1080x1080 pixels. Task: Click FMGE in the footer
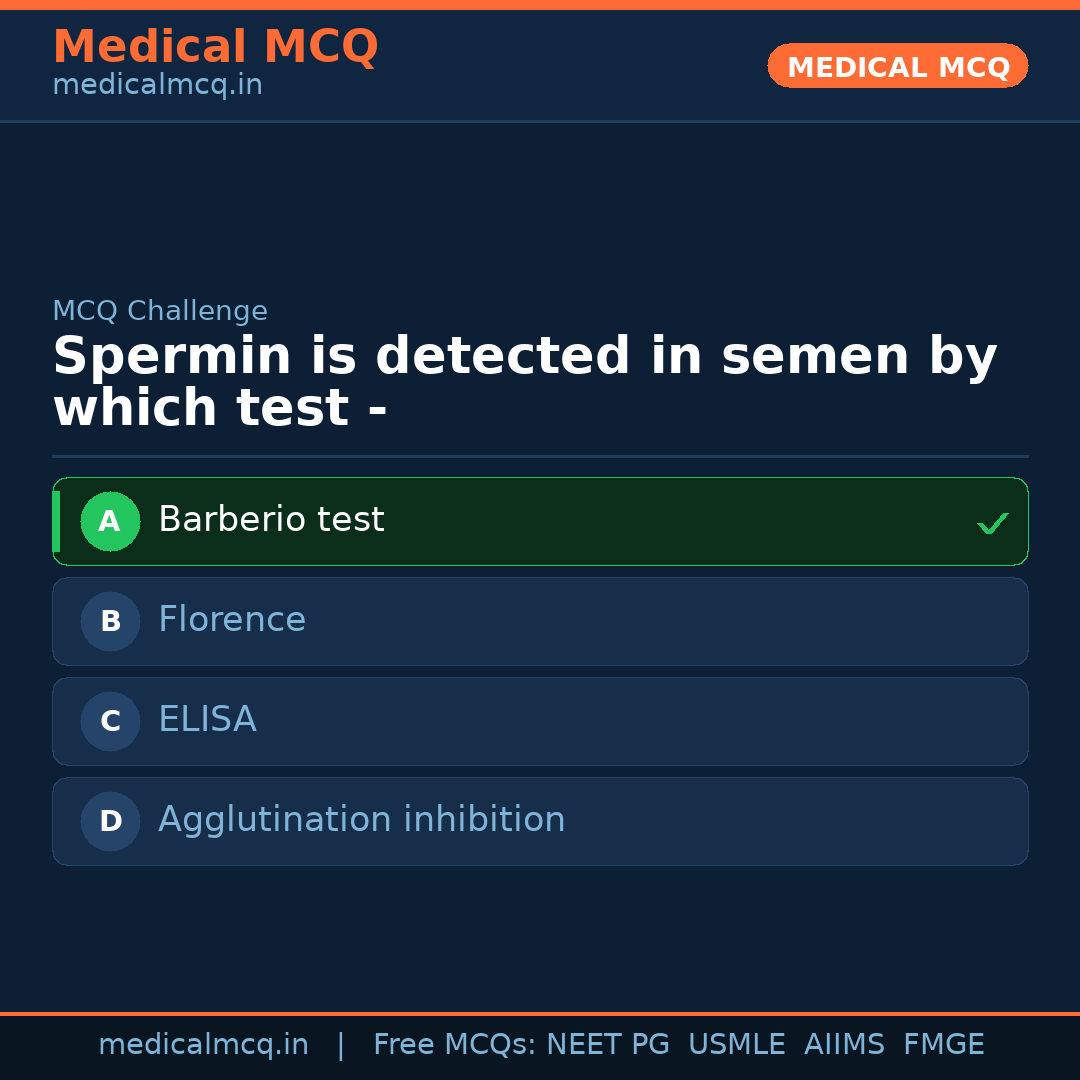[943, 1045]
